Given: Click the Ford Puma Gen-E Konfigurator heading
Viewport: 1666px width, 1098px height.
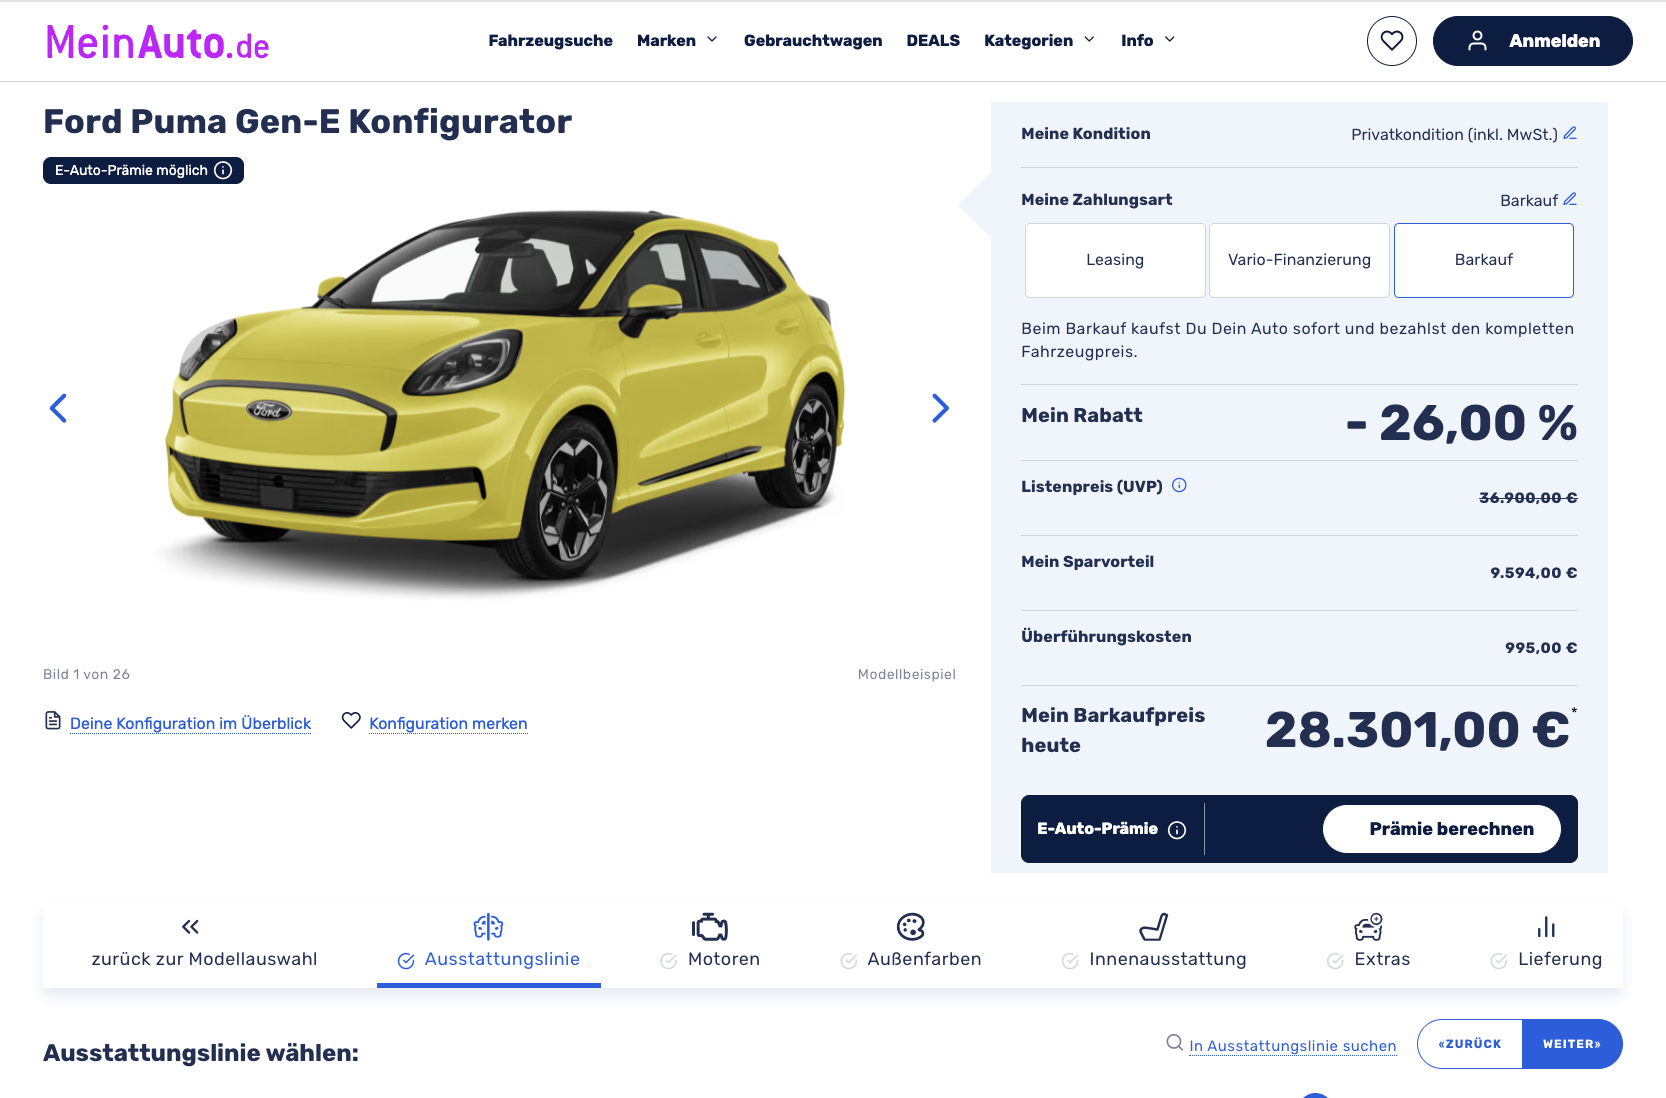Looking at the screenshot, I should (307, 122).
